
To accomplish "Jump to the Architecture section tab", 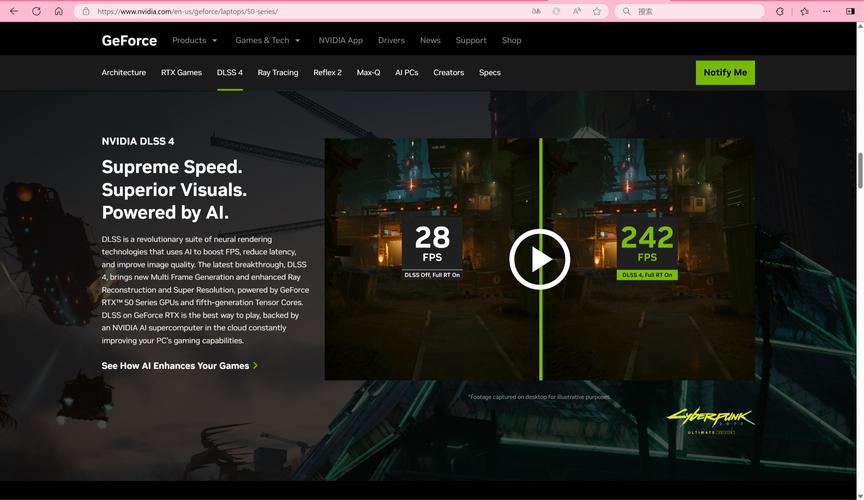I will [x=123, y=72].
